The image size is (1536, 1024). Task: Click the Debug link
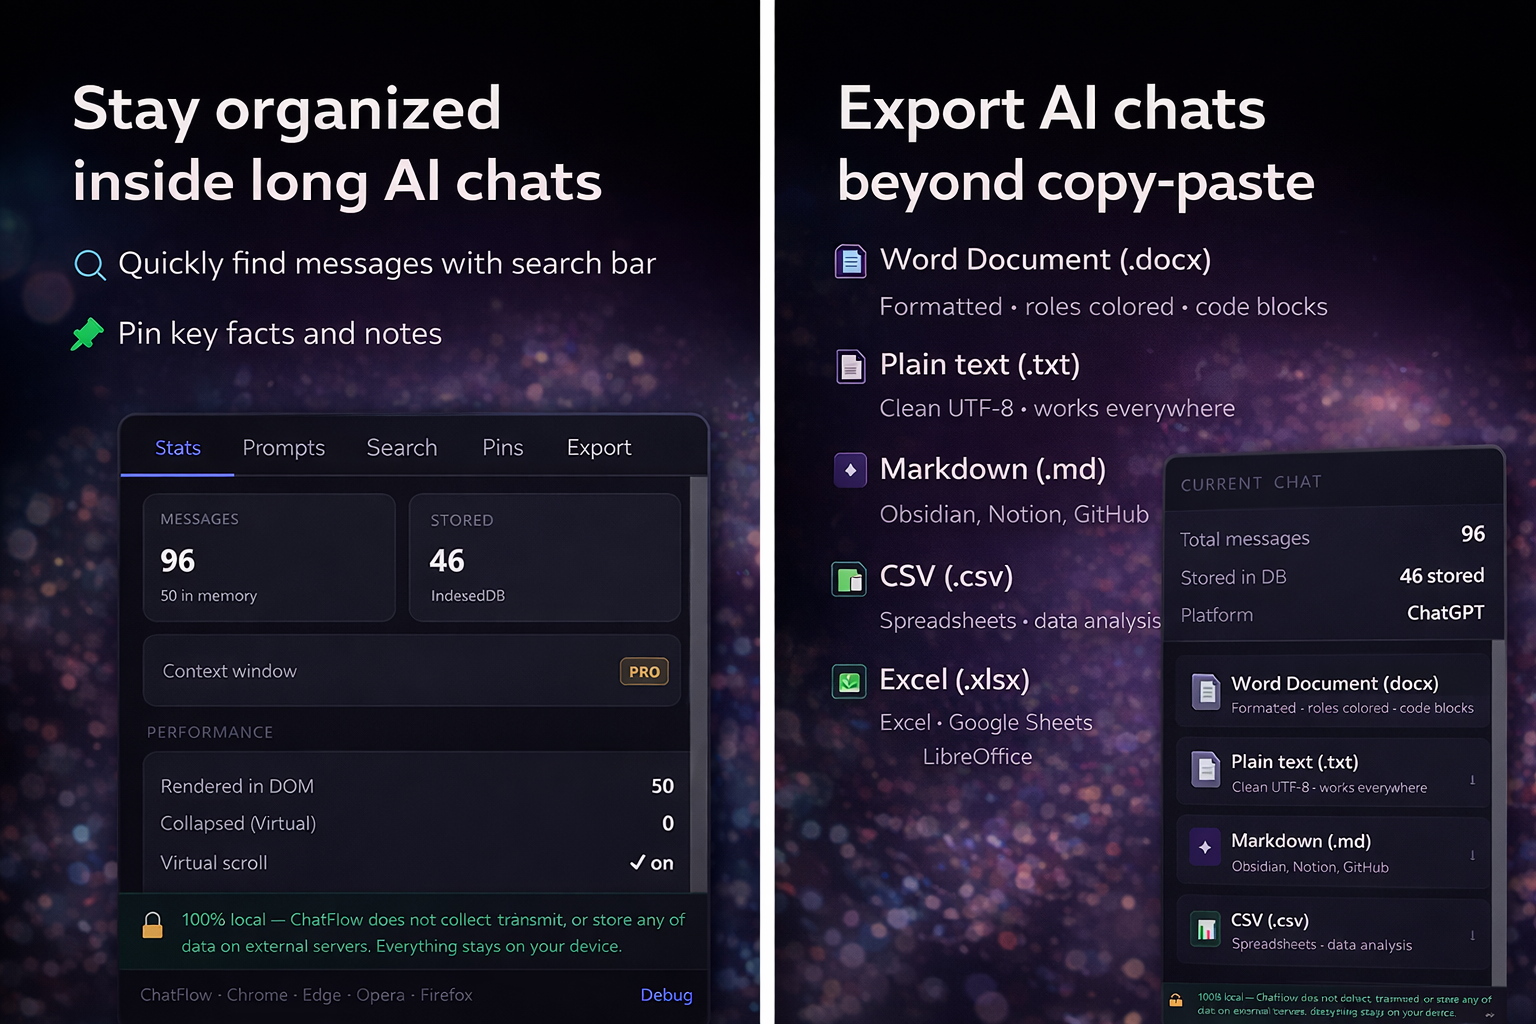(x=666, y=994)
